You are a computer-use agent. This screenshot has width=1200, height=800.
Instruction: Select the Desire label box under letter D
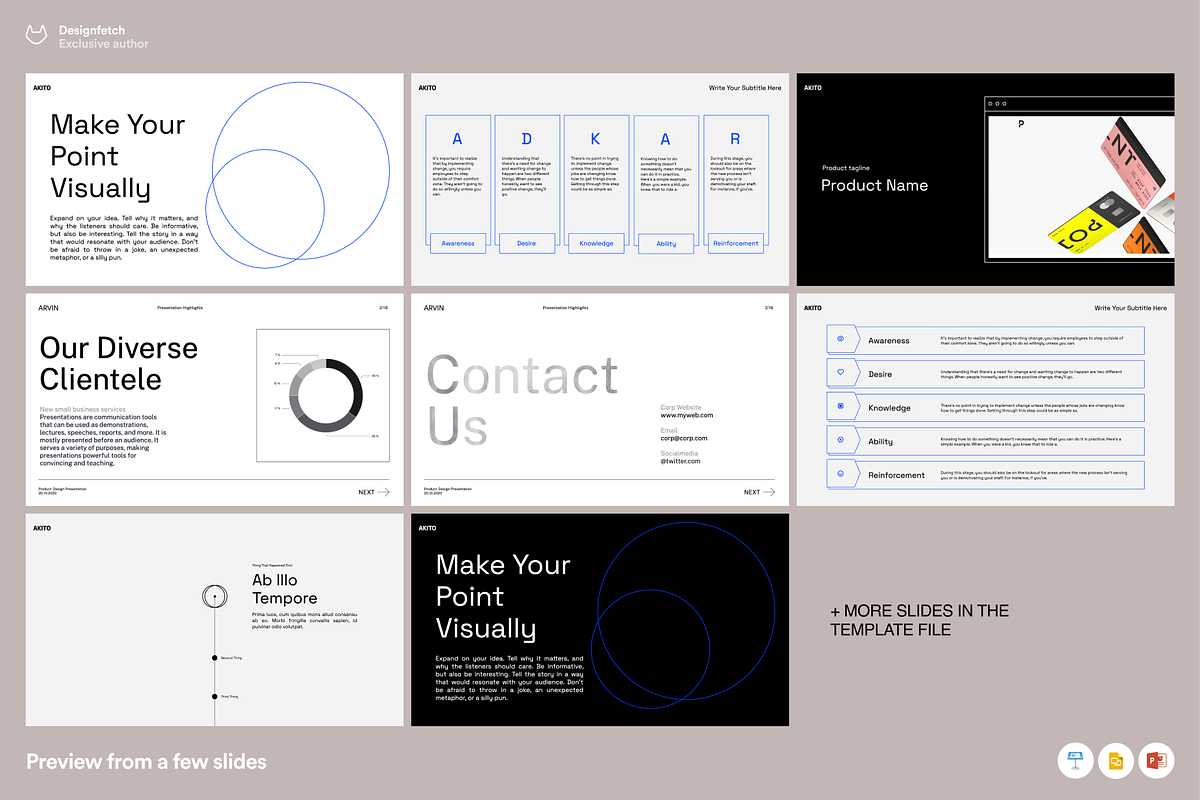point(526,243)
